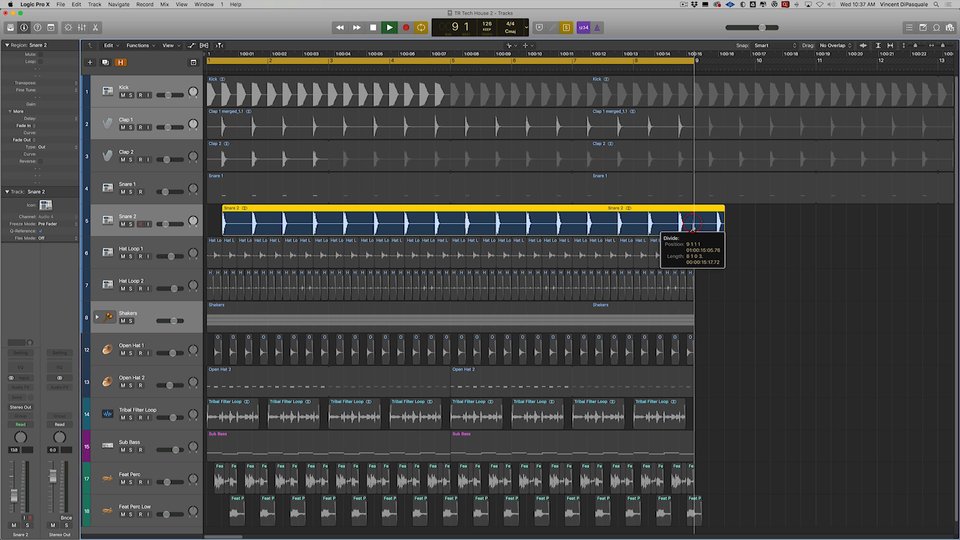Toggle the yellow Solo button in control bar

[566, 28]
